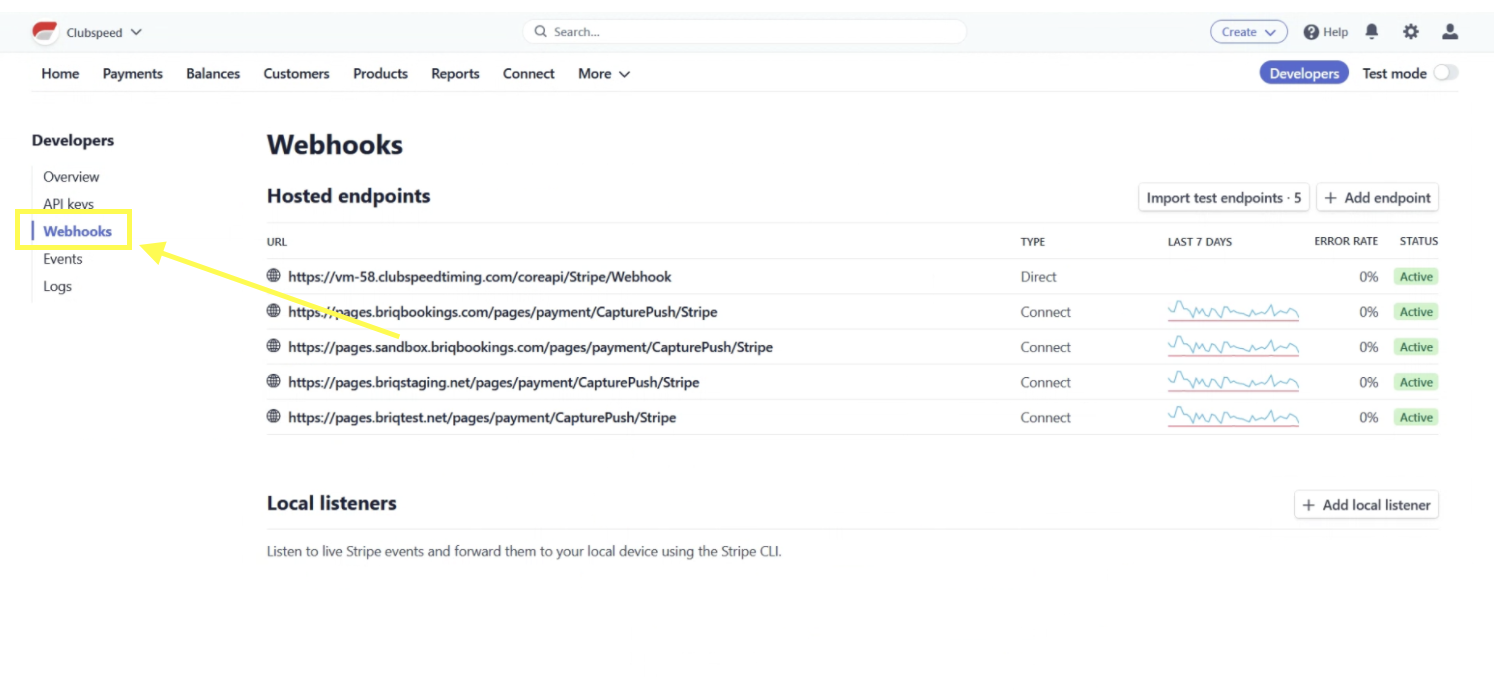The image size is (1506, 694).
Task: Switch to the Balances tab
Action: point(213,74)
